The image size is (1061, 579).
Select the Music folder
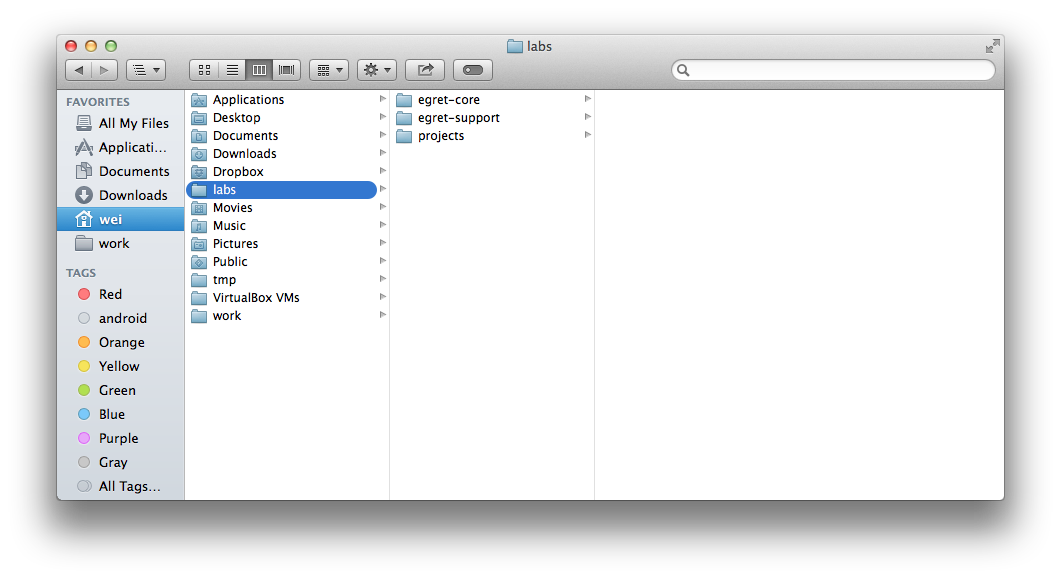[281, 226]
